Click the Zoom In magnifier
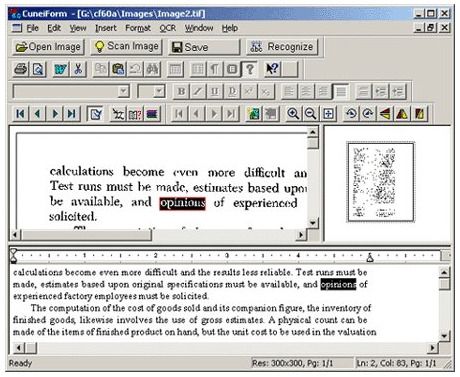Viewport: 460px width, 377px height. (293, 114)
